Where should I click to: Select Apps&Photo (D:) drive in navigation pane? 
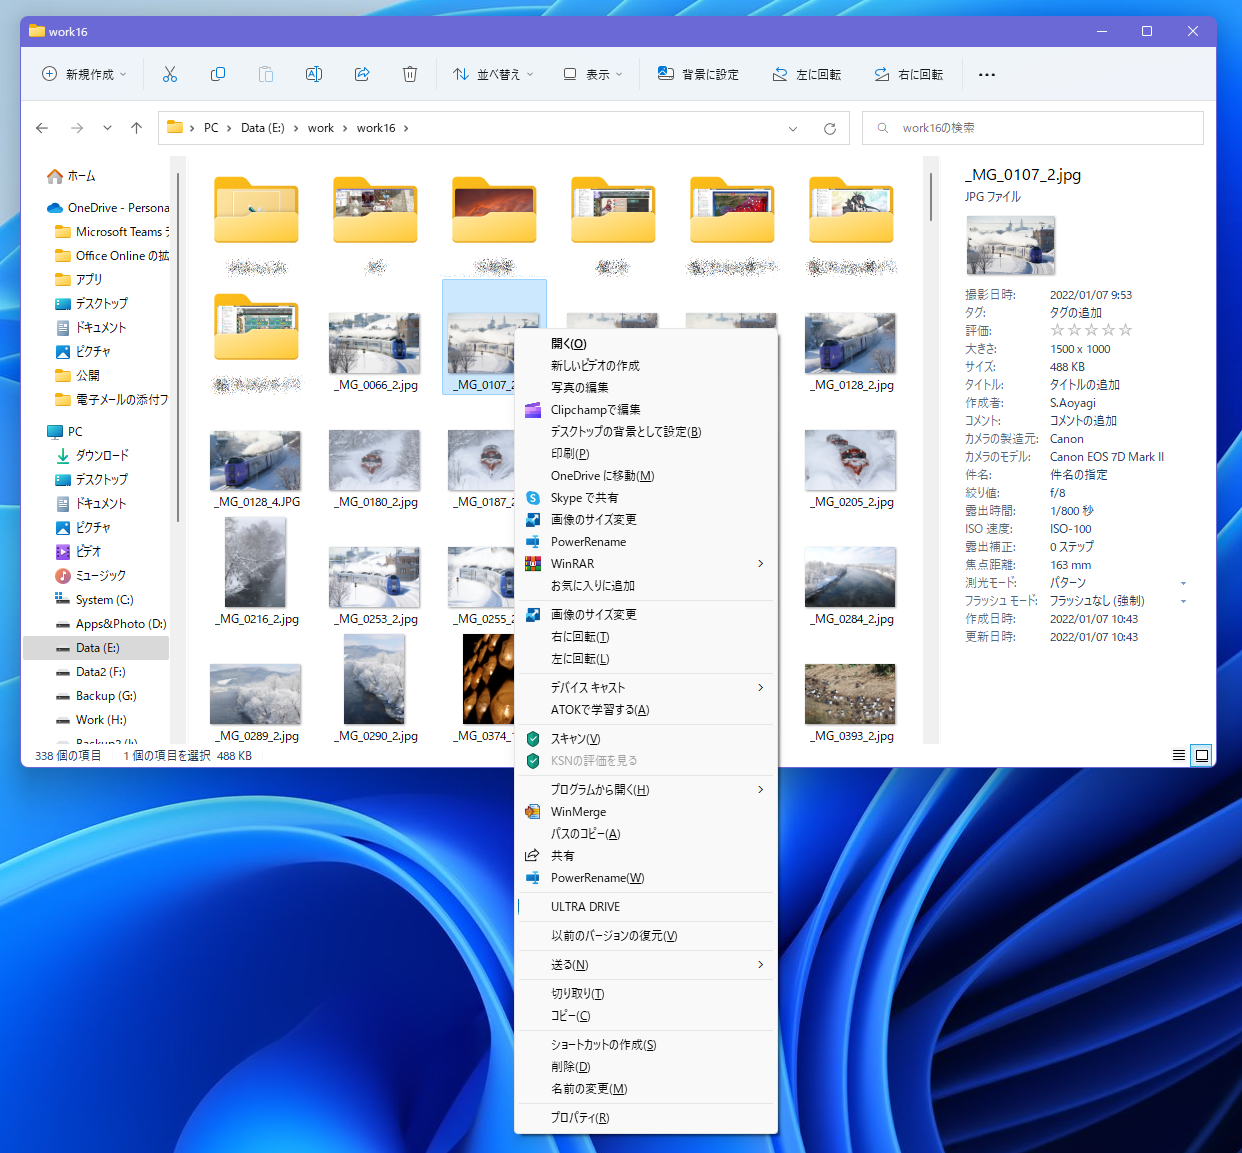(111, 624)
